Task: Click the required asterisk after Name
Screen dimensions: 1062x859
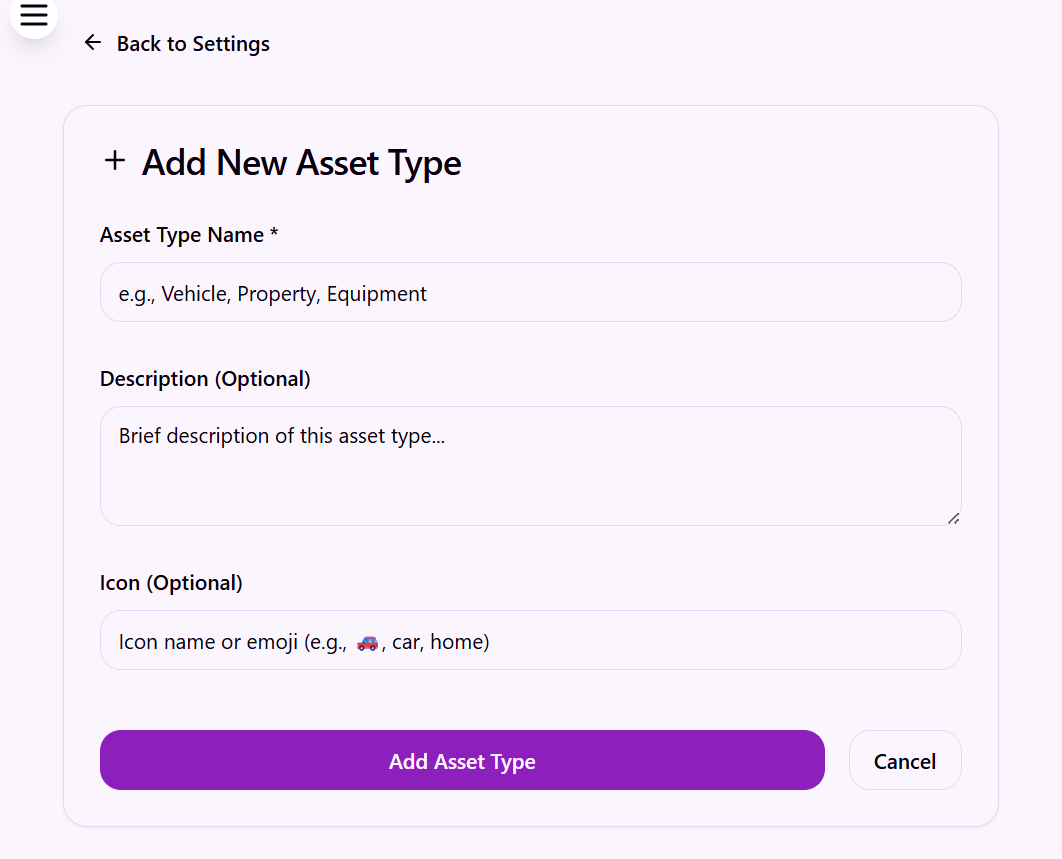Action: [x=274, y=232]
